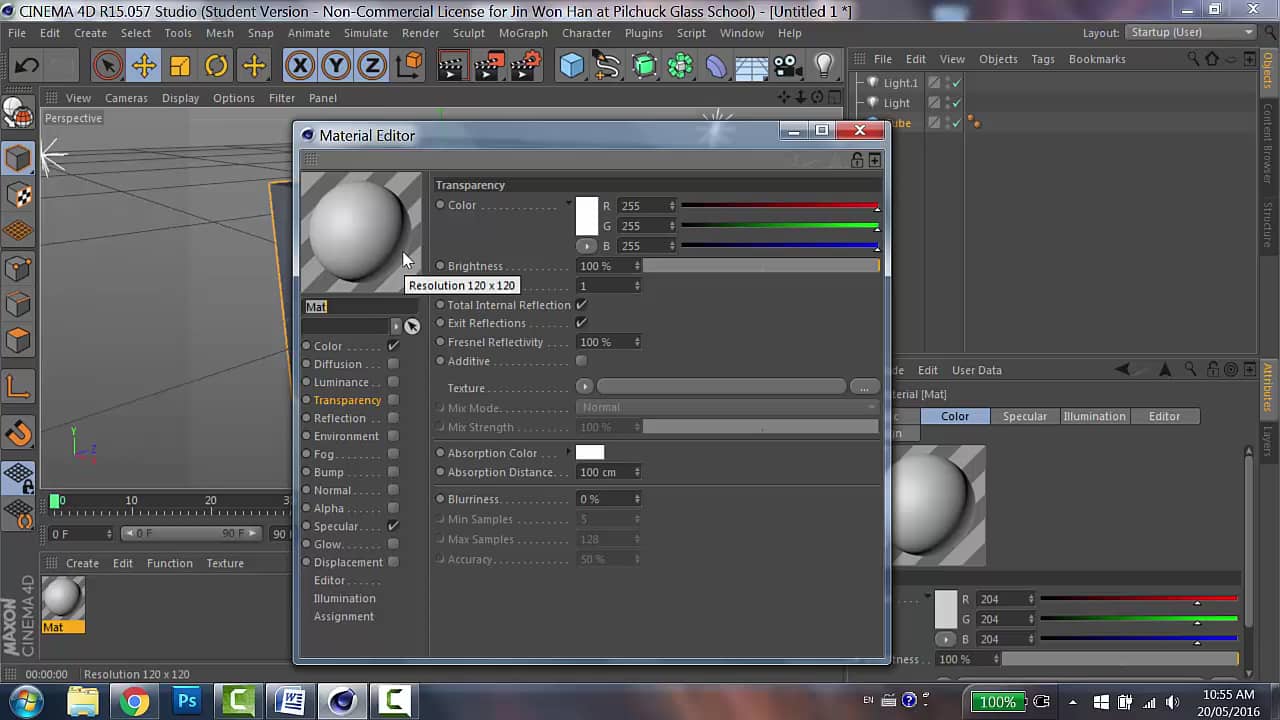Viewport: 1280px width, 720px height.
Task: Click the Absorption Color white swatch
Action: click(x=590, y=453)
